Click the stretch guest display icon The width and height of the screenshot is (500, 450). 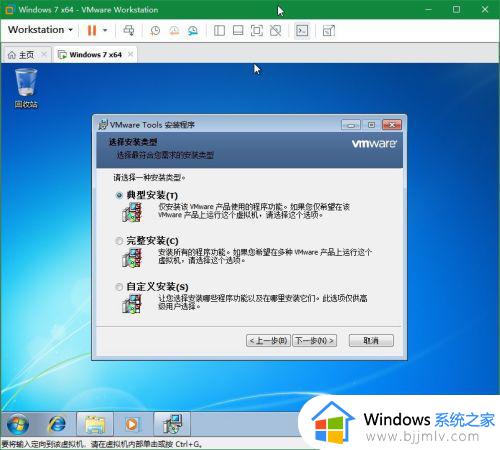click(329, 31)
